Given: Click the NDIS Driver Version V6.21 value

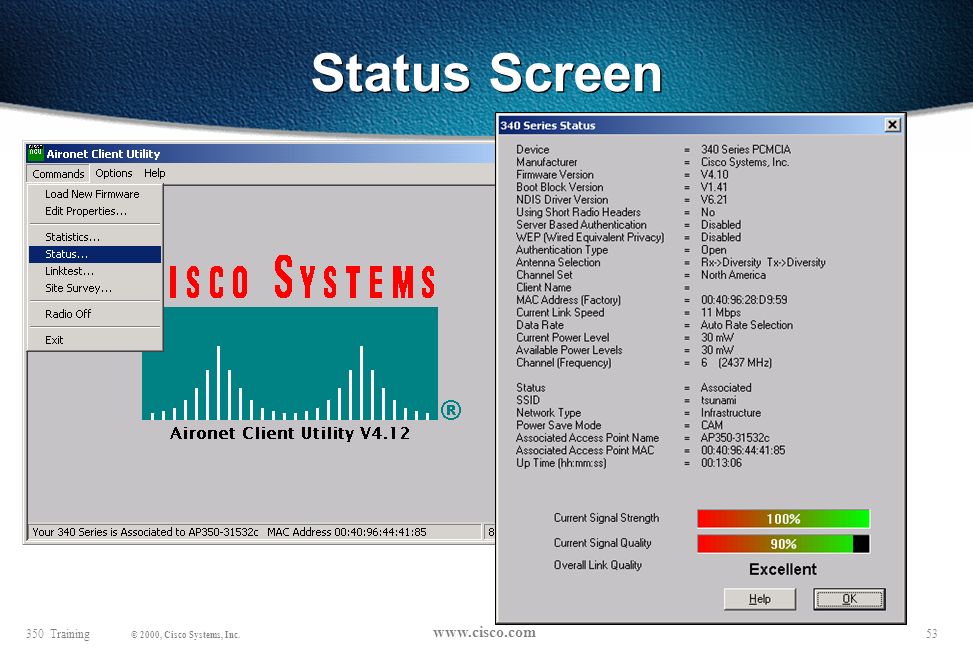Looking at the screenshot, I should coord(714,200).
